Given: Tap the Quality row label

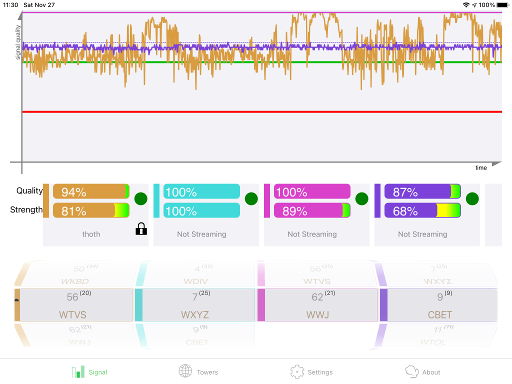Looking at the screenshot, I should click(29, 191).
